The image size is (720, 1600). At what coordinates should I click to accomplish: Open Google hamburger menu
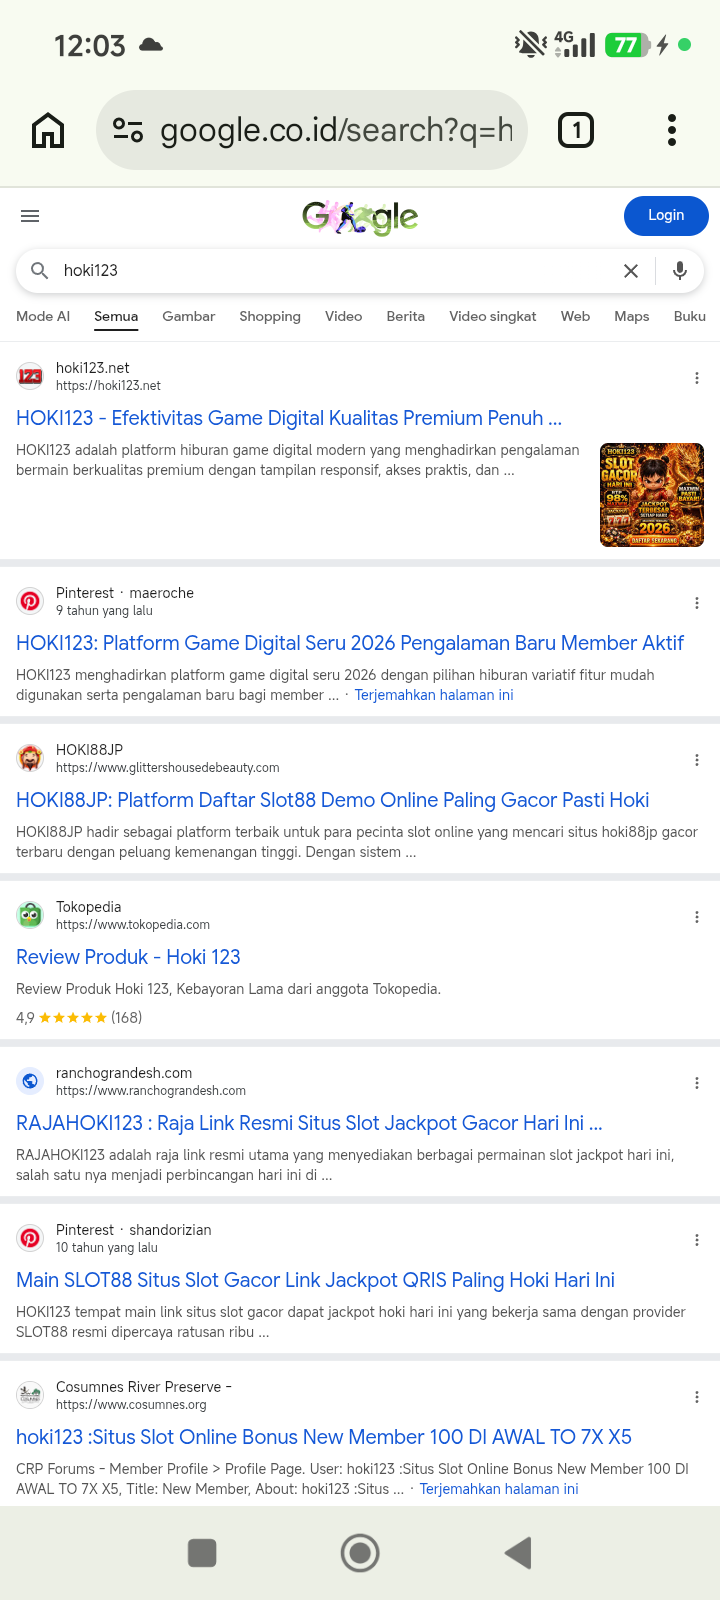pyautogui.click(x=30, y=216)
